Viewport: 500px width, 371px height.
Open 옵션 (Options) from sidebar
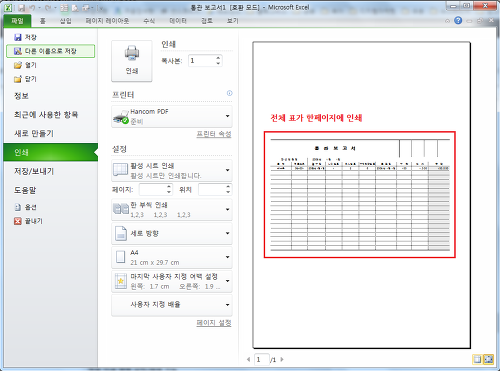pos(25,207)
